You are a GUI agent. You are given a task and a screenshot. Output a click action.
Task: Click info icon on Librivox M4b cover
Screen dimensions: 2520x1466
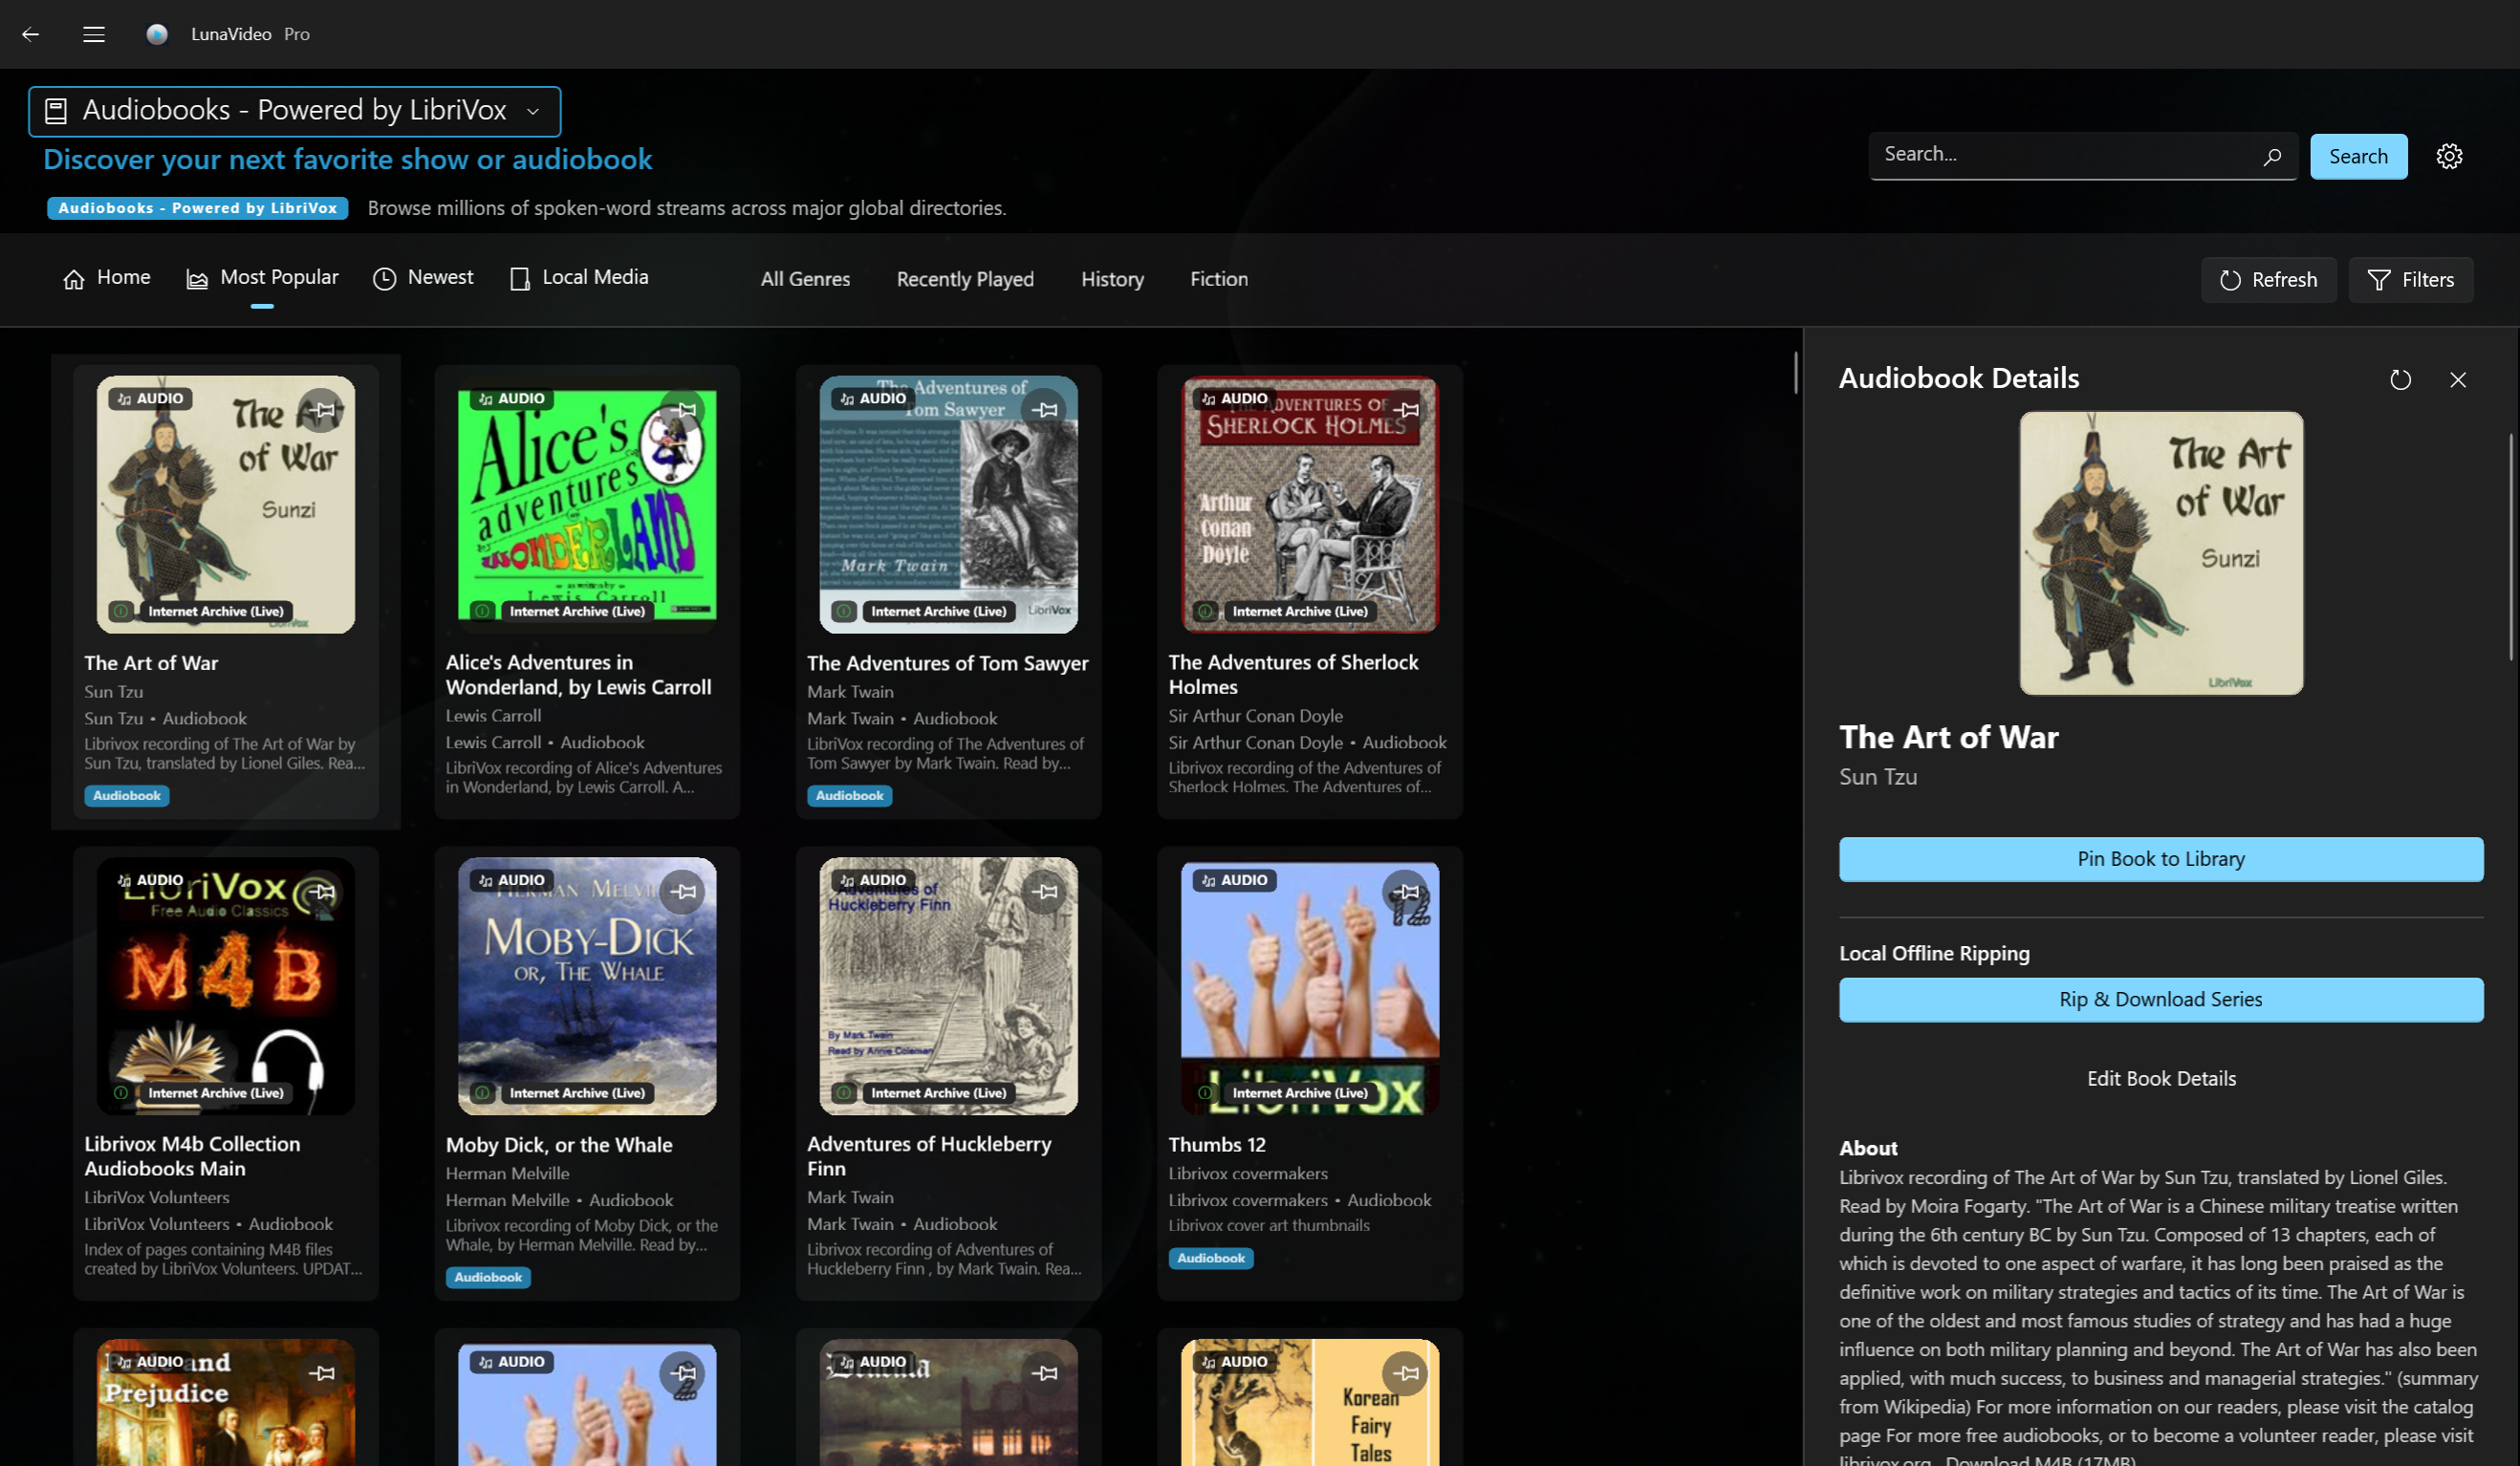click(x=121, y=1093)
